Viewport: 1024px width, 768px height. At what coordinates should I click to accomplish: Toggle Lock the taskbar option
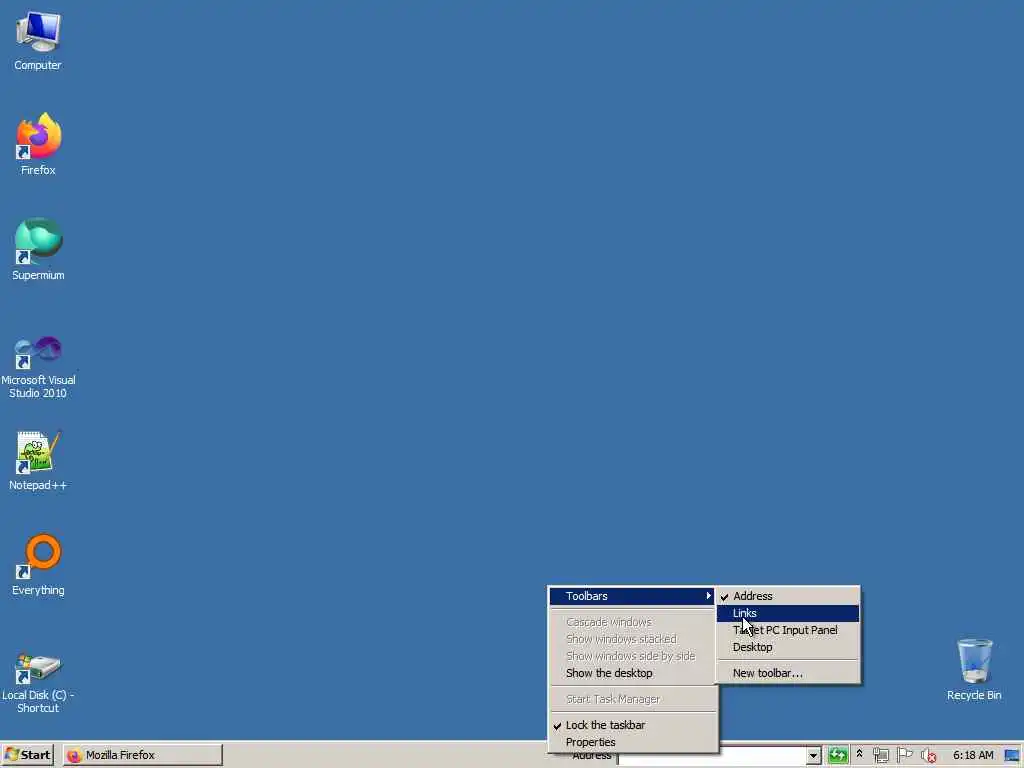[x=632, y=726]
